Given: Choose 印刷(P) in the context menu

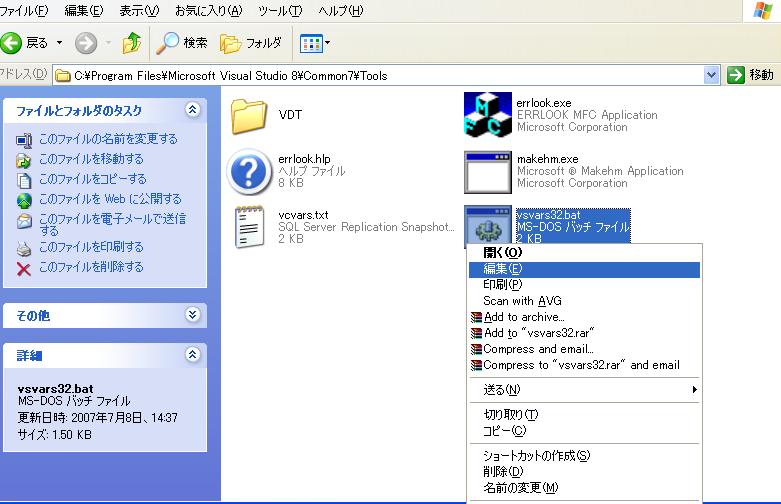Looking at the screenshot, I should coord(584,285).
